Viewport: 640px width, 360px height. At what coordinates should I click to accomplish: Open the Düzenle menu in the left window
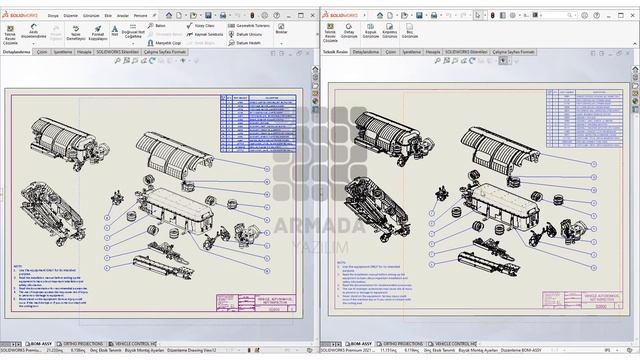[71, 16]
